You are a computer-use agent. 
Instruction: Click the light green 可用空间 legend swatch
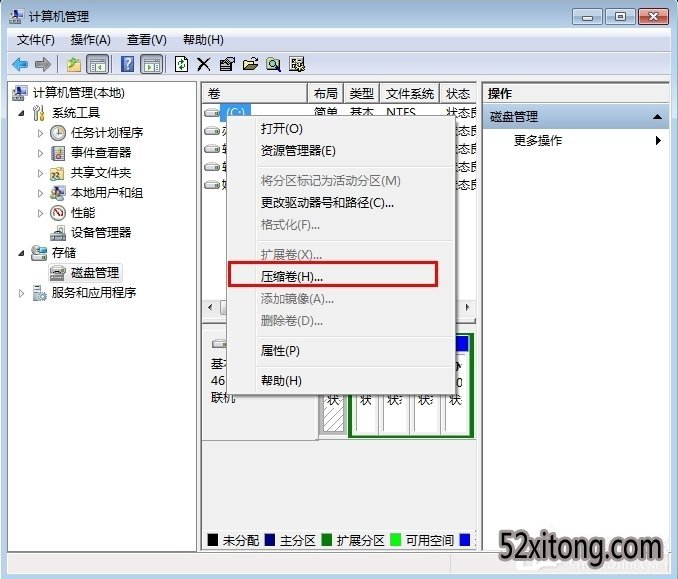point(395,540)
